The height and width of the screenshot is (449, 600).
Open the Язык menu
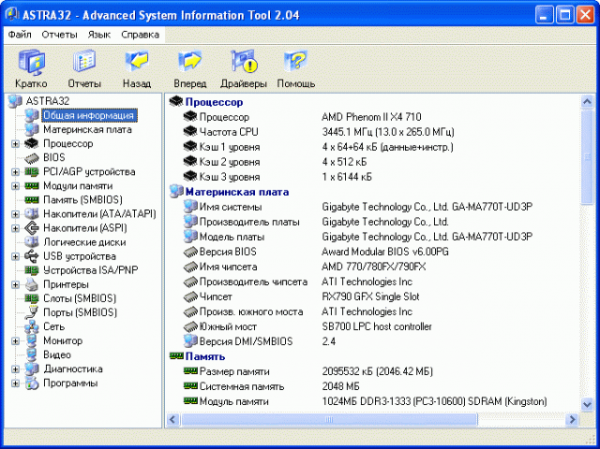[x=99, y=35]
